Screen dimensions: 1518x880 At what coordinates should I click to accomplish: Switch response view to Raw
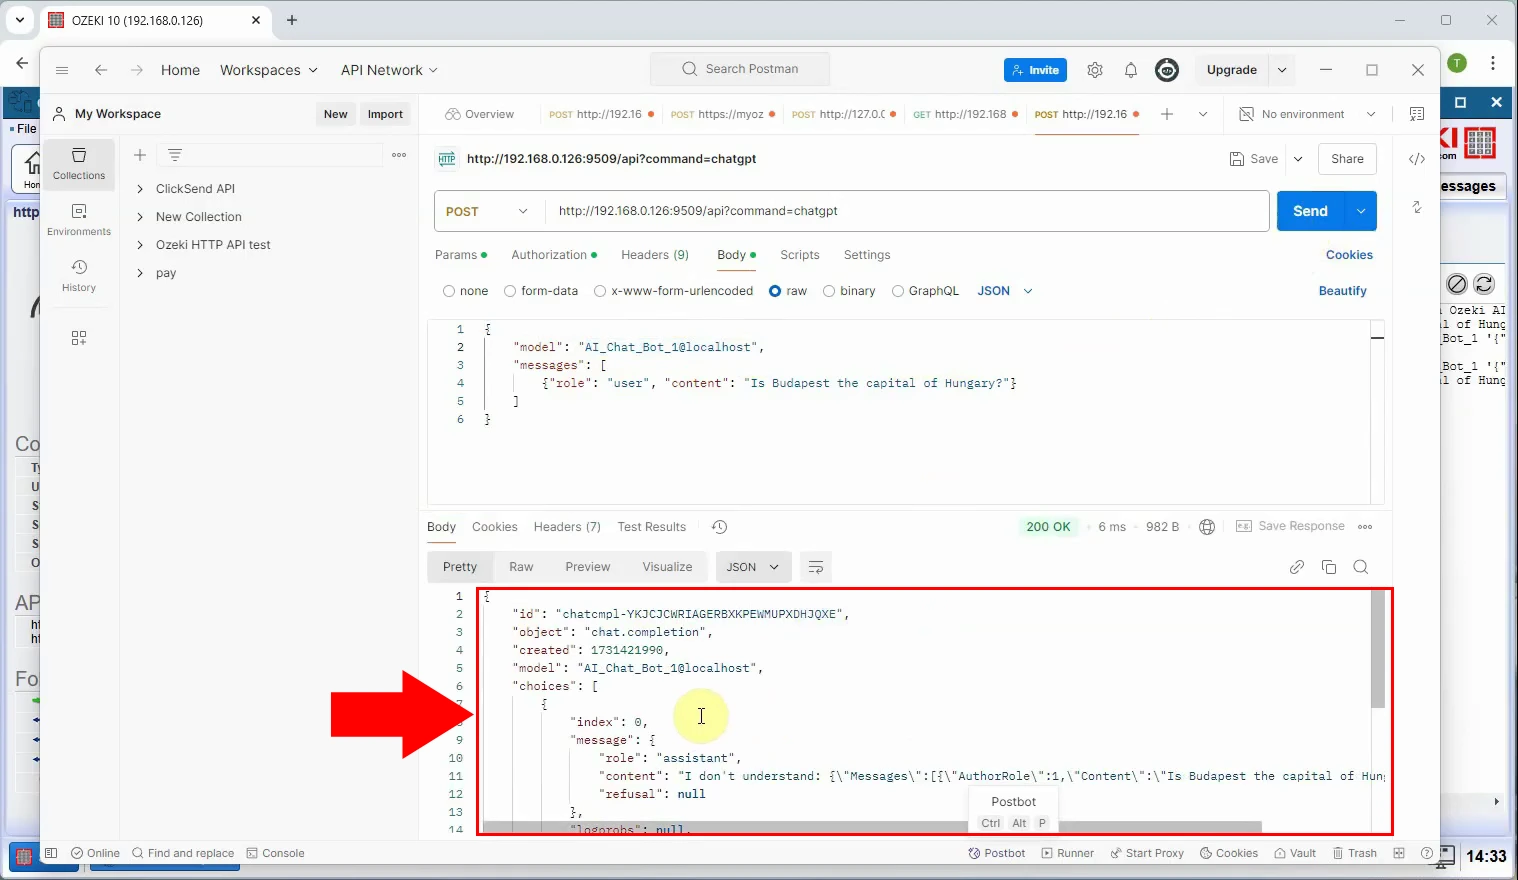(x=521, y=567)
